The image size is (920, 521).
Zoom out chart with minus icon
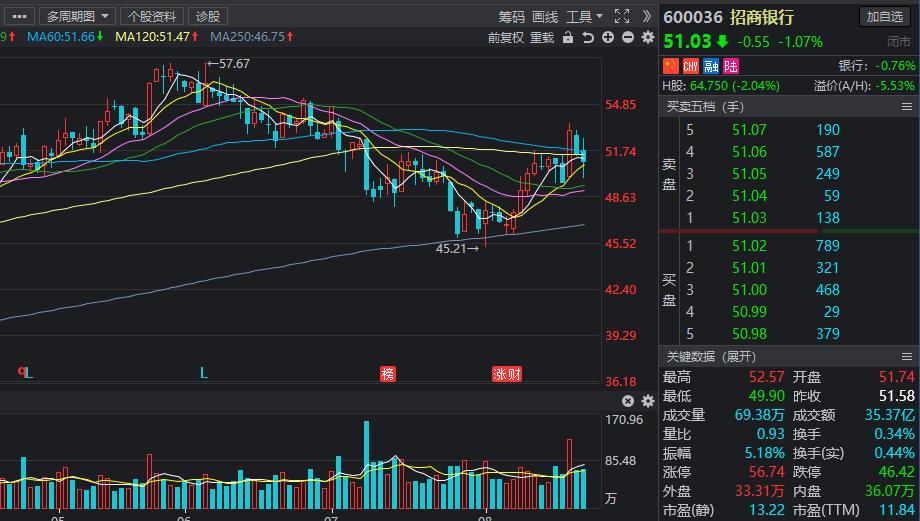628,38
